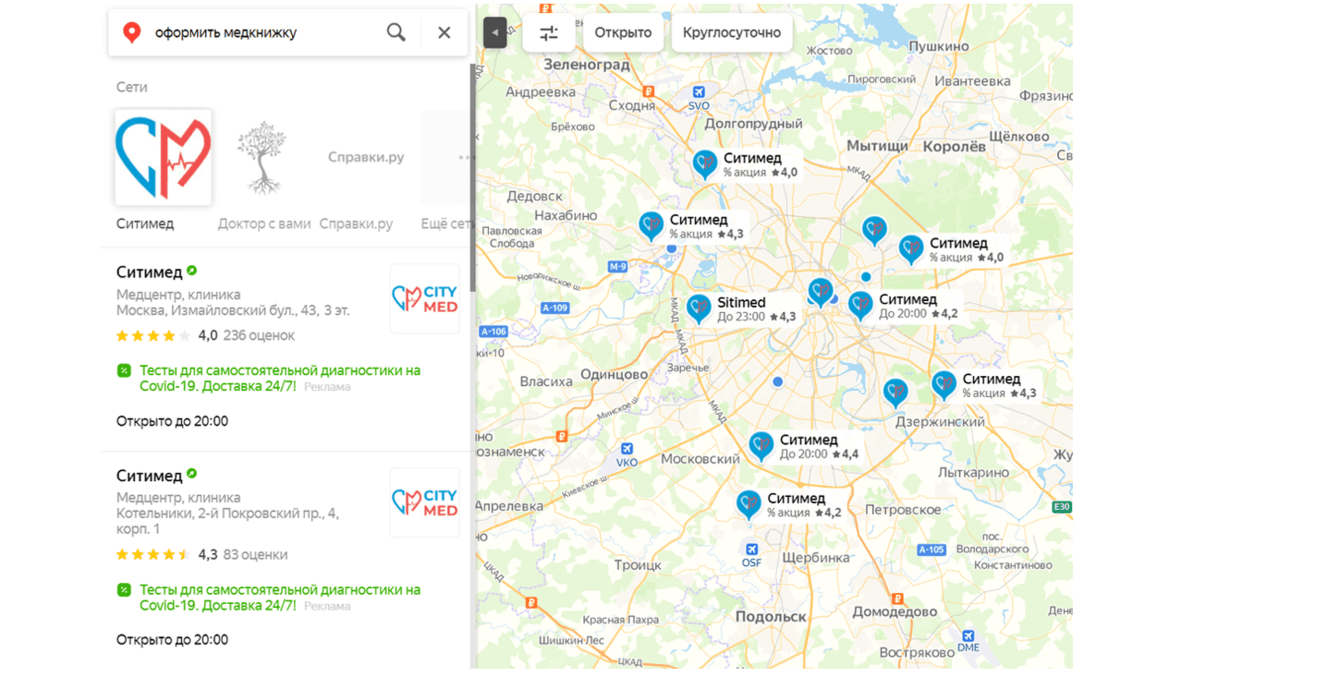Clear search with the X icon
Image resolution: width=1340 pixels, height=677 pixels.
coord(444,32)
